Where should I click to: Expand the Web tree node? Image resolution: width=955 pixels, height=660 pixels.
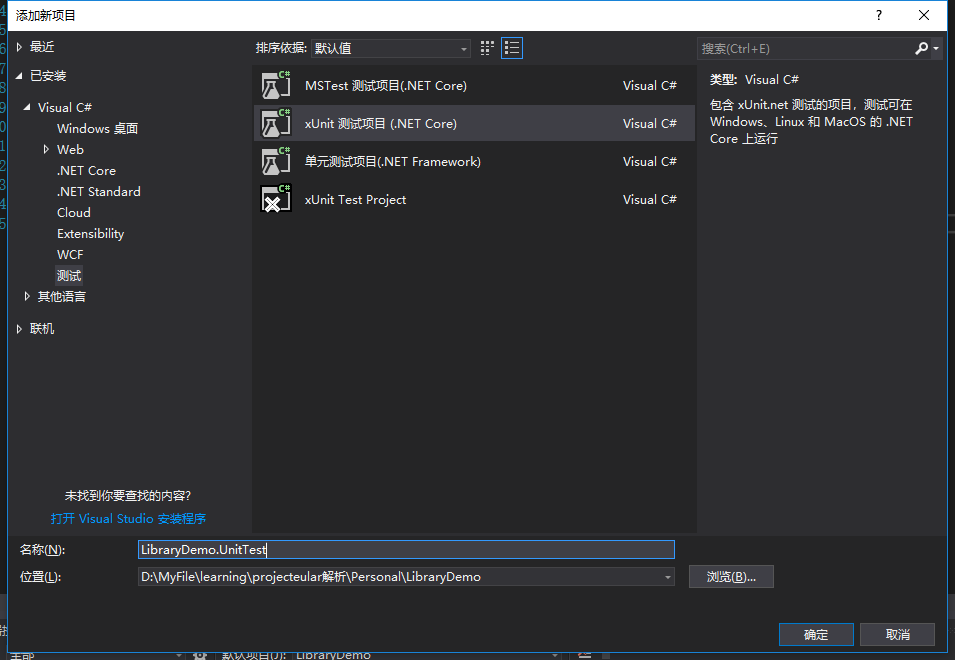click(x=46, y=149)
